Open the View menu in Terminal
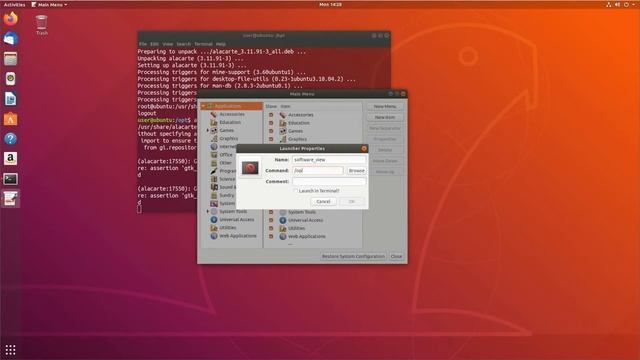The width and height of the screenshot is (640, 360). (x=167, y=44)
